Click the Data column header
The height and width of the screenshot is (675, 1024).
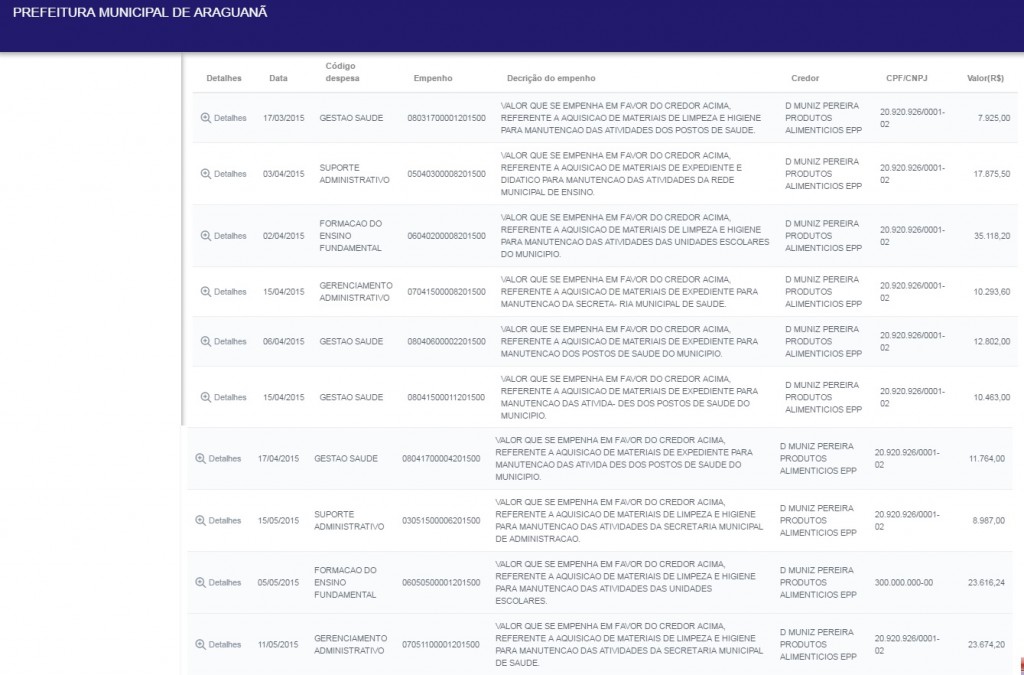coord(278,78)
